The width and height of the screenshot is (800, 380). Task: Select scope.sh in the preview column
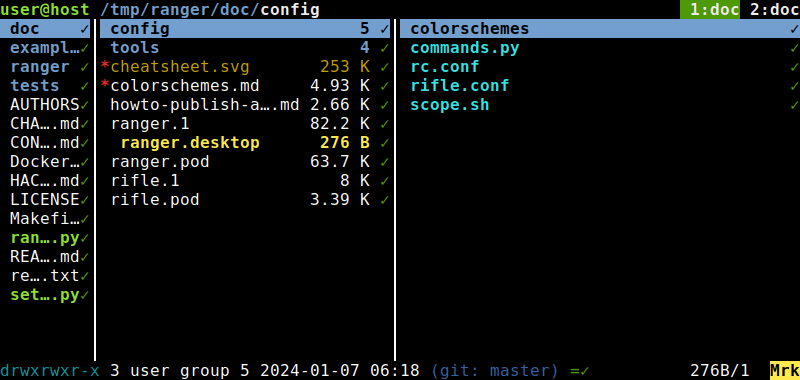[599, 105]
